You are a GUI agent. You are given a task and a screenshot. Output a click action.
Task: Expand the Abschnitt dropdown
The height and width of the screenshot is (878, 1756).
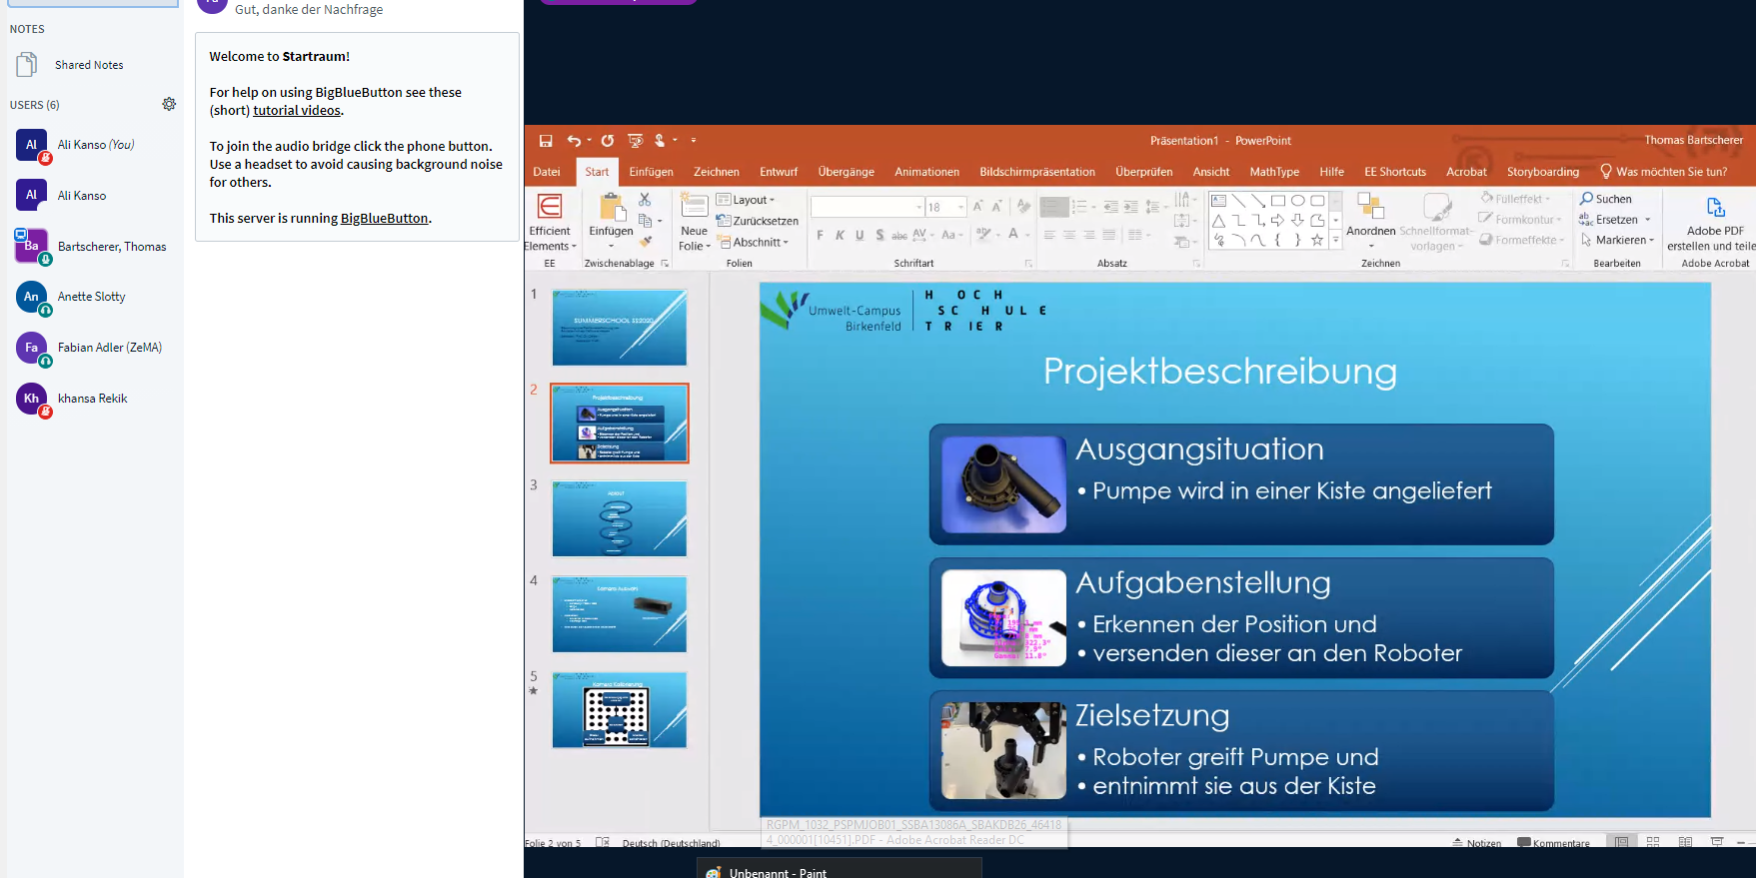(756, 242)
